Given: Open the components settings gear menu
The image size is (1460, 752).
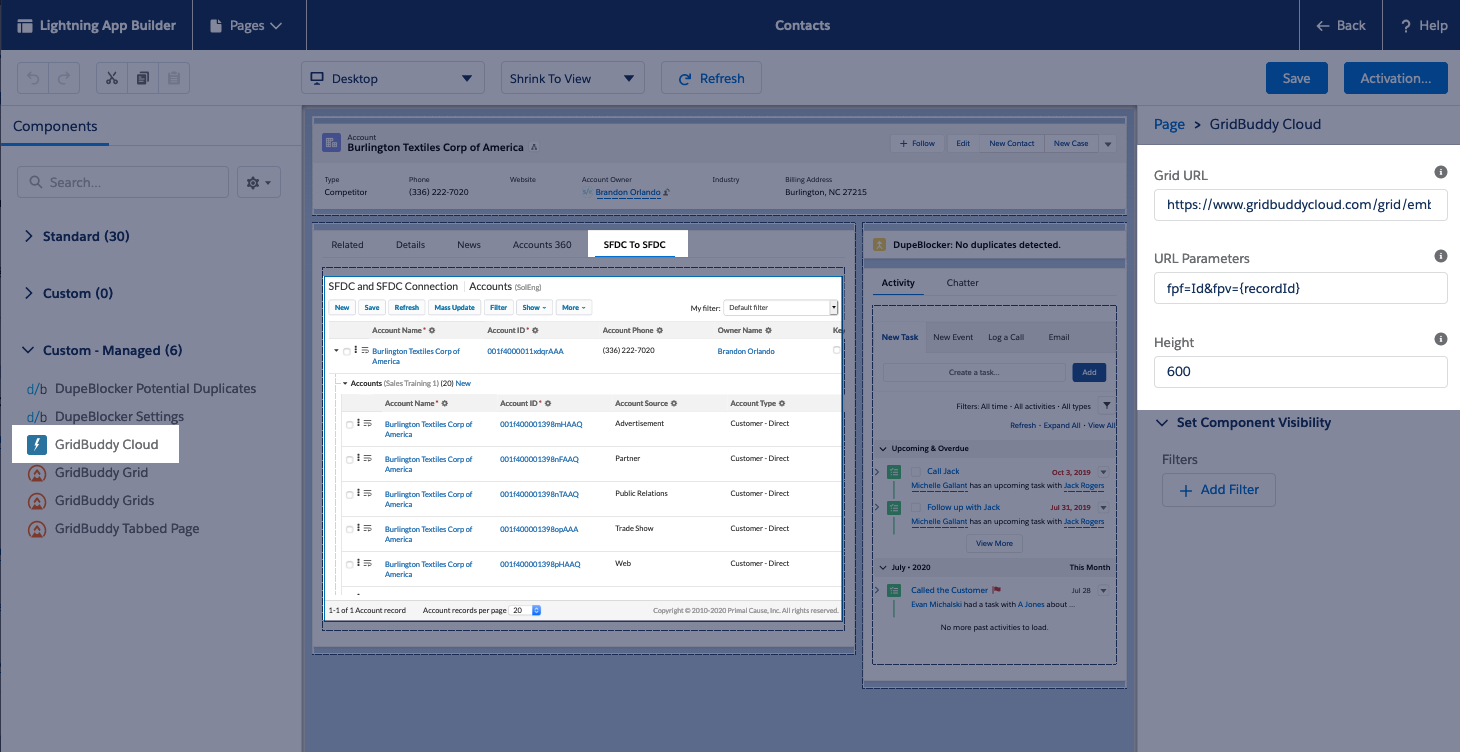Looking at the screenshot, I should click(x=259, y=183).
